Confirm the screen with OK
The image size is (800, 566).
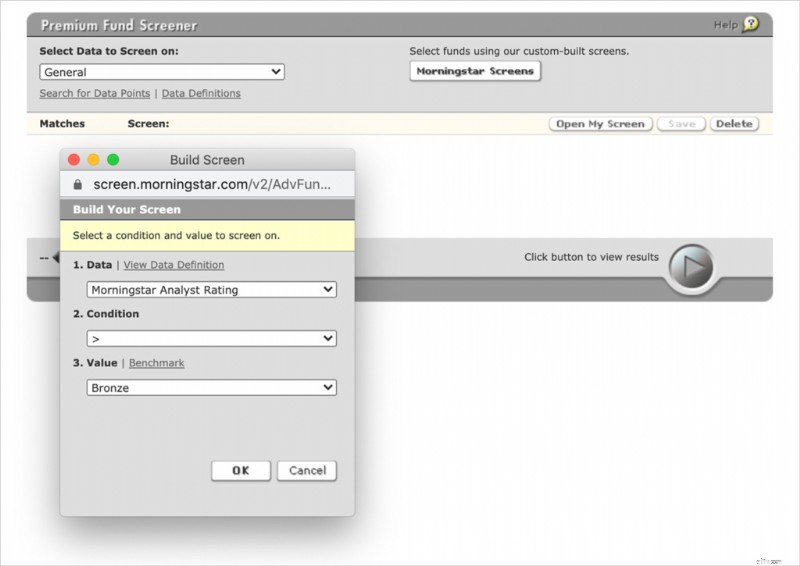point(241,471)
